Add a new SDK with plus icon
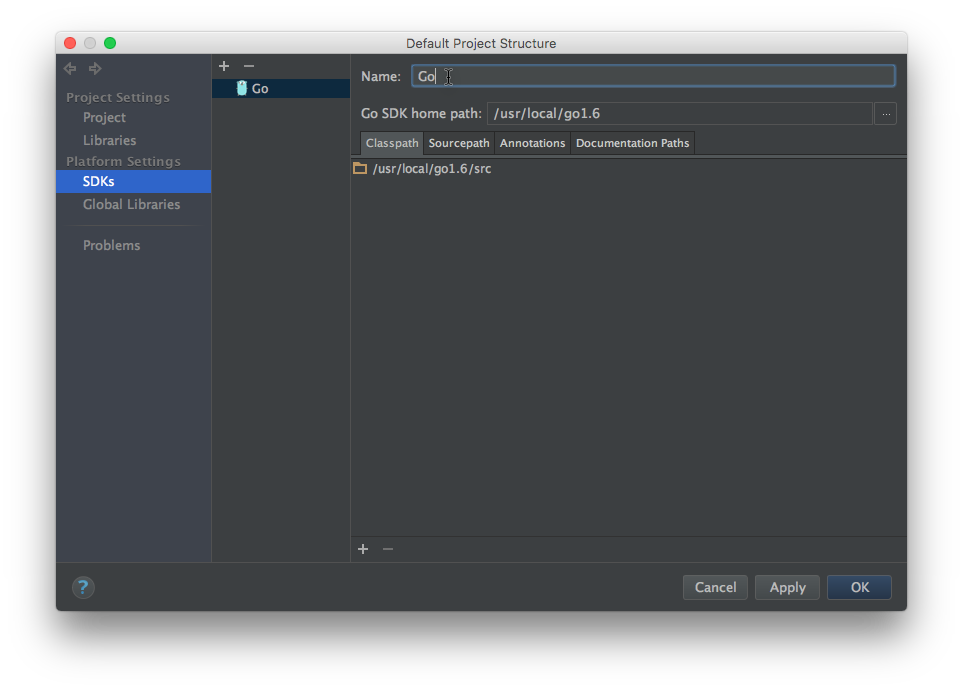Image resolution: width=963 pixels, height=691 pixels. click(224, 66)
